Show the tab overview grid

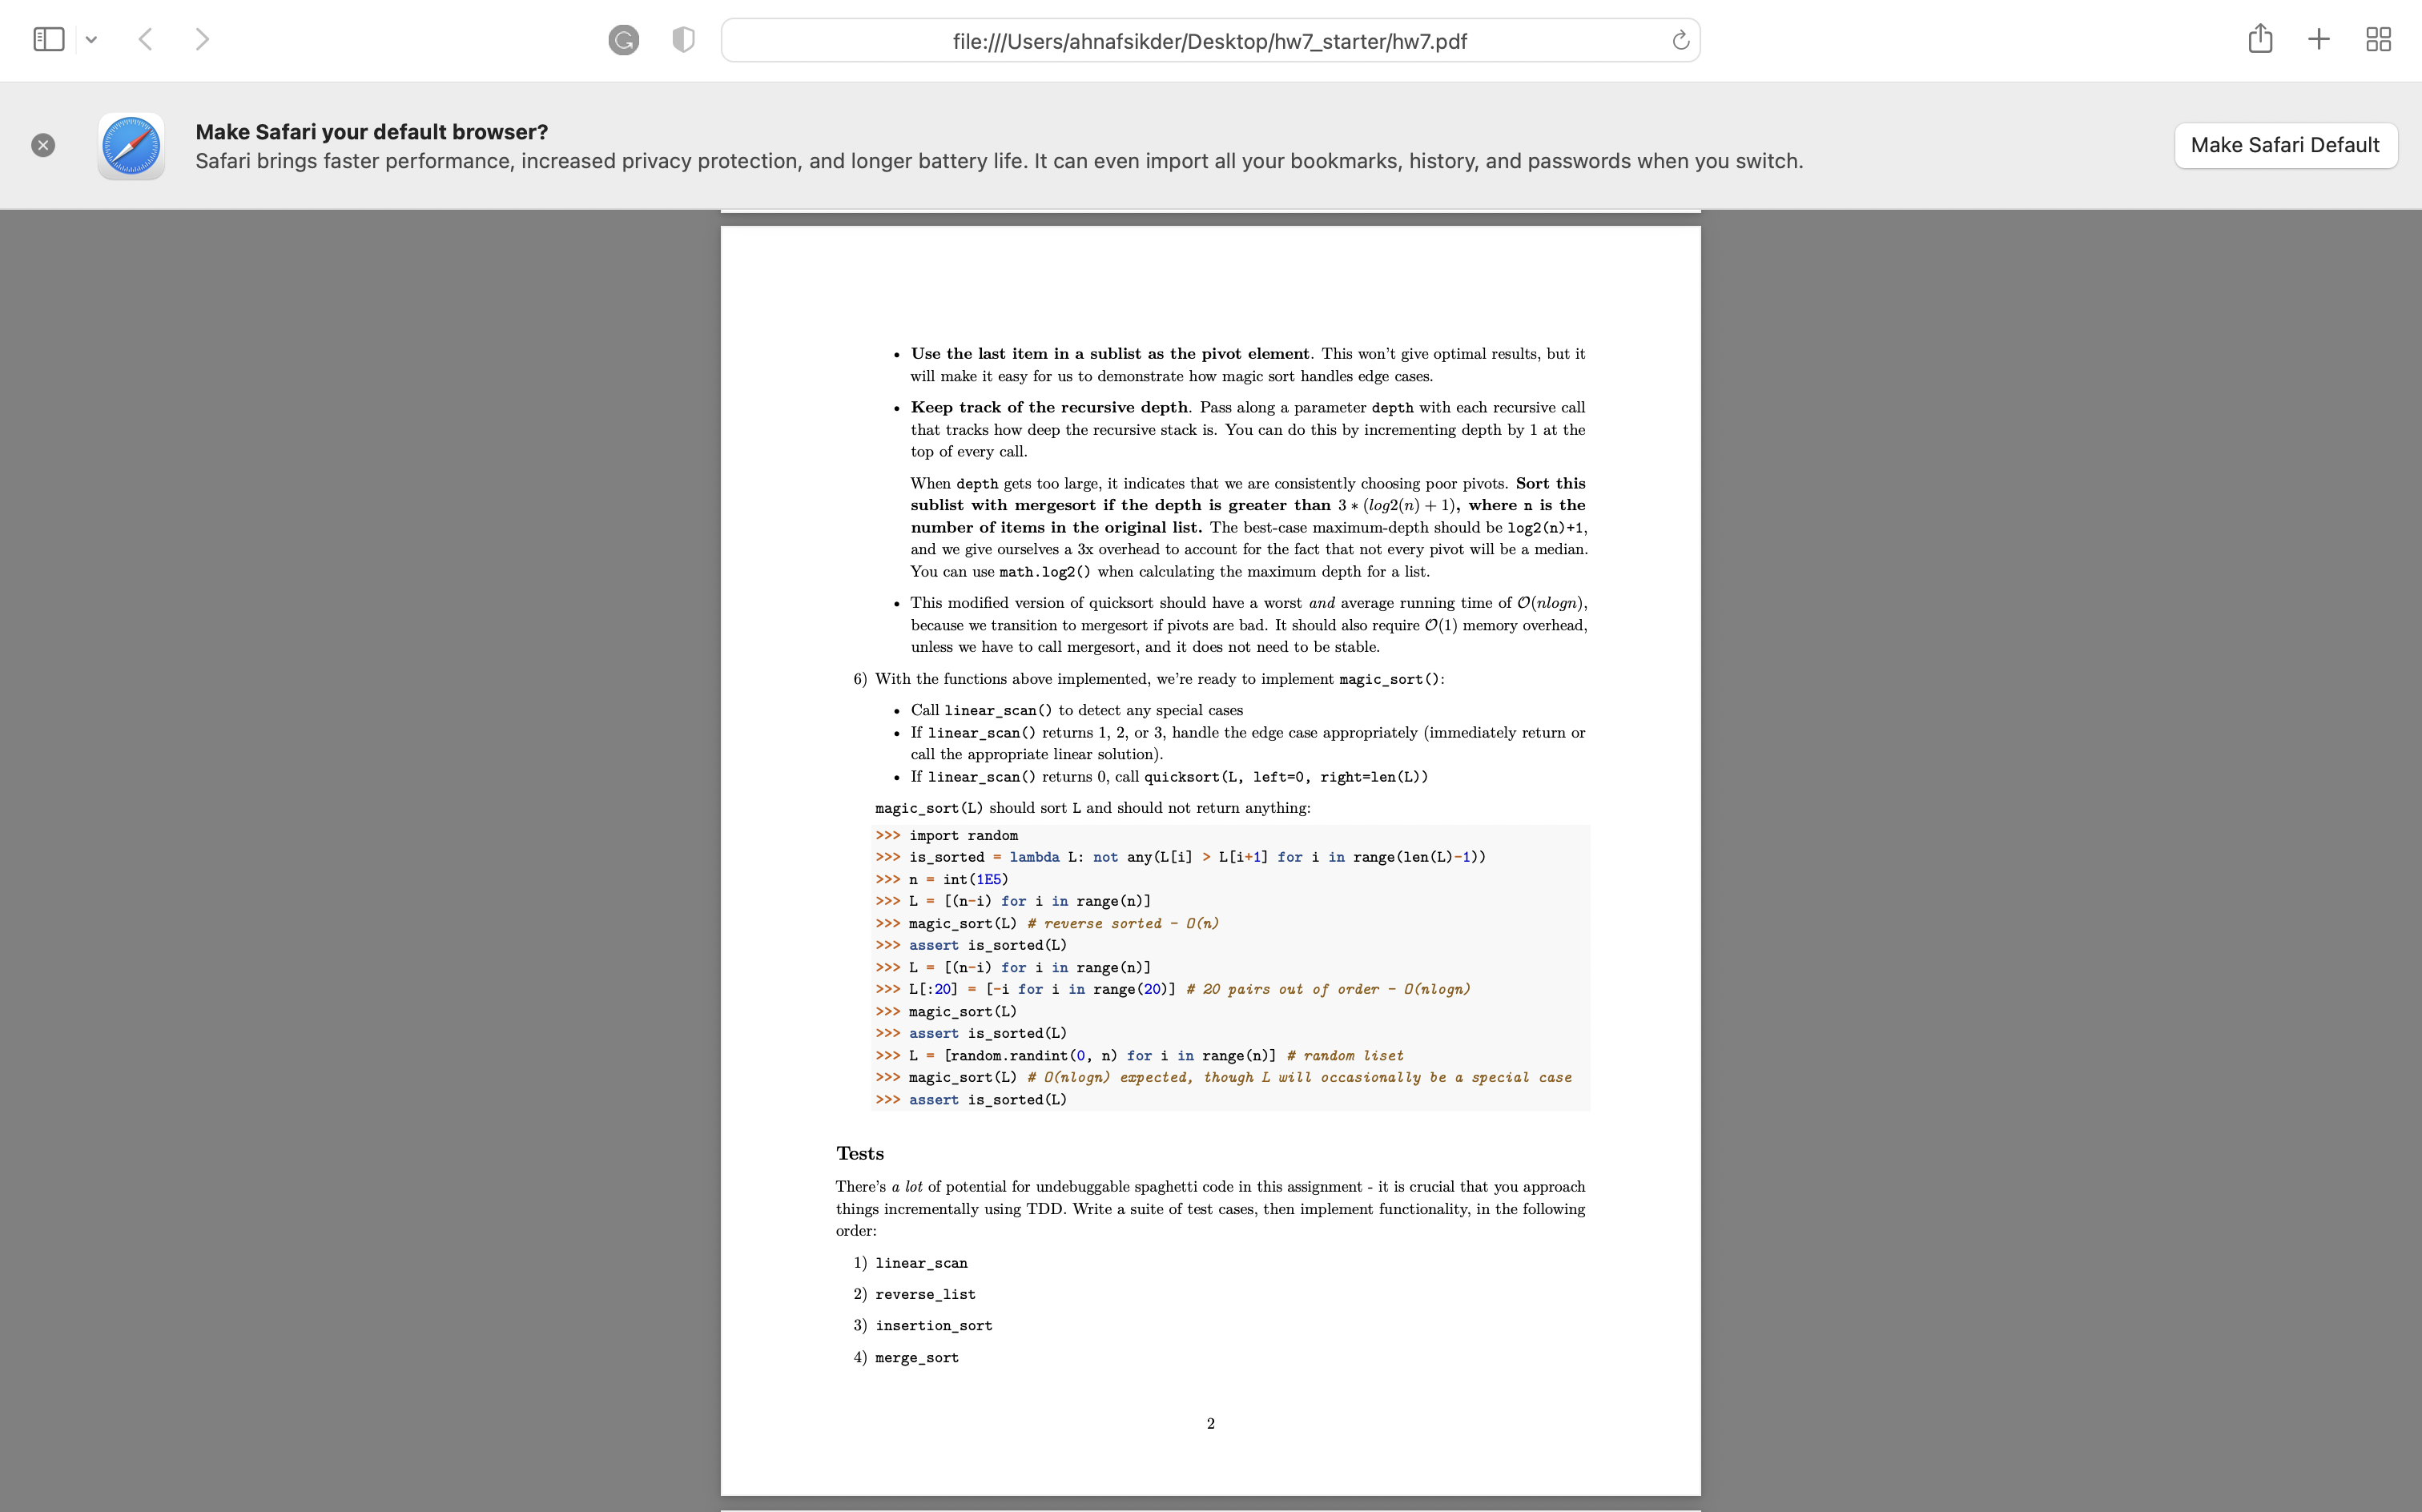[2378, 40]
